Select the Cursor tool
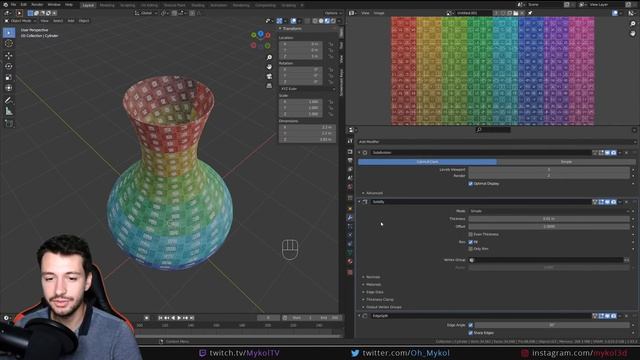The image size is (640, 360). 9,44
